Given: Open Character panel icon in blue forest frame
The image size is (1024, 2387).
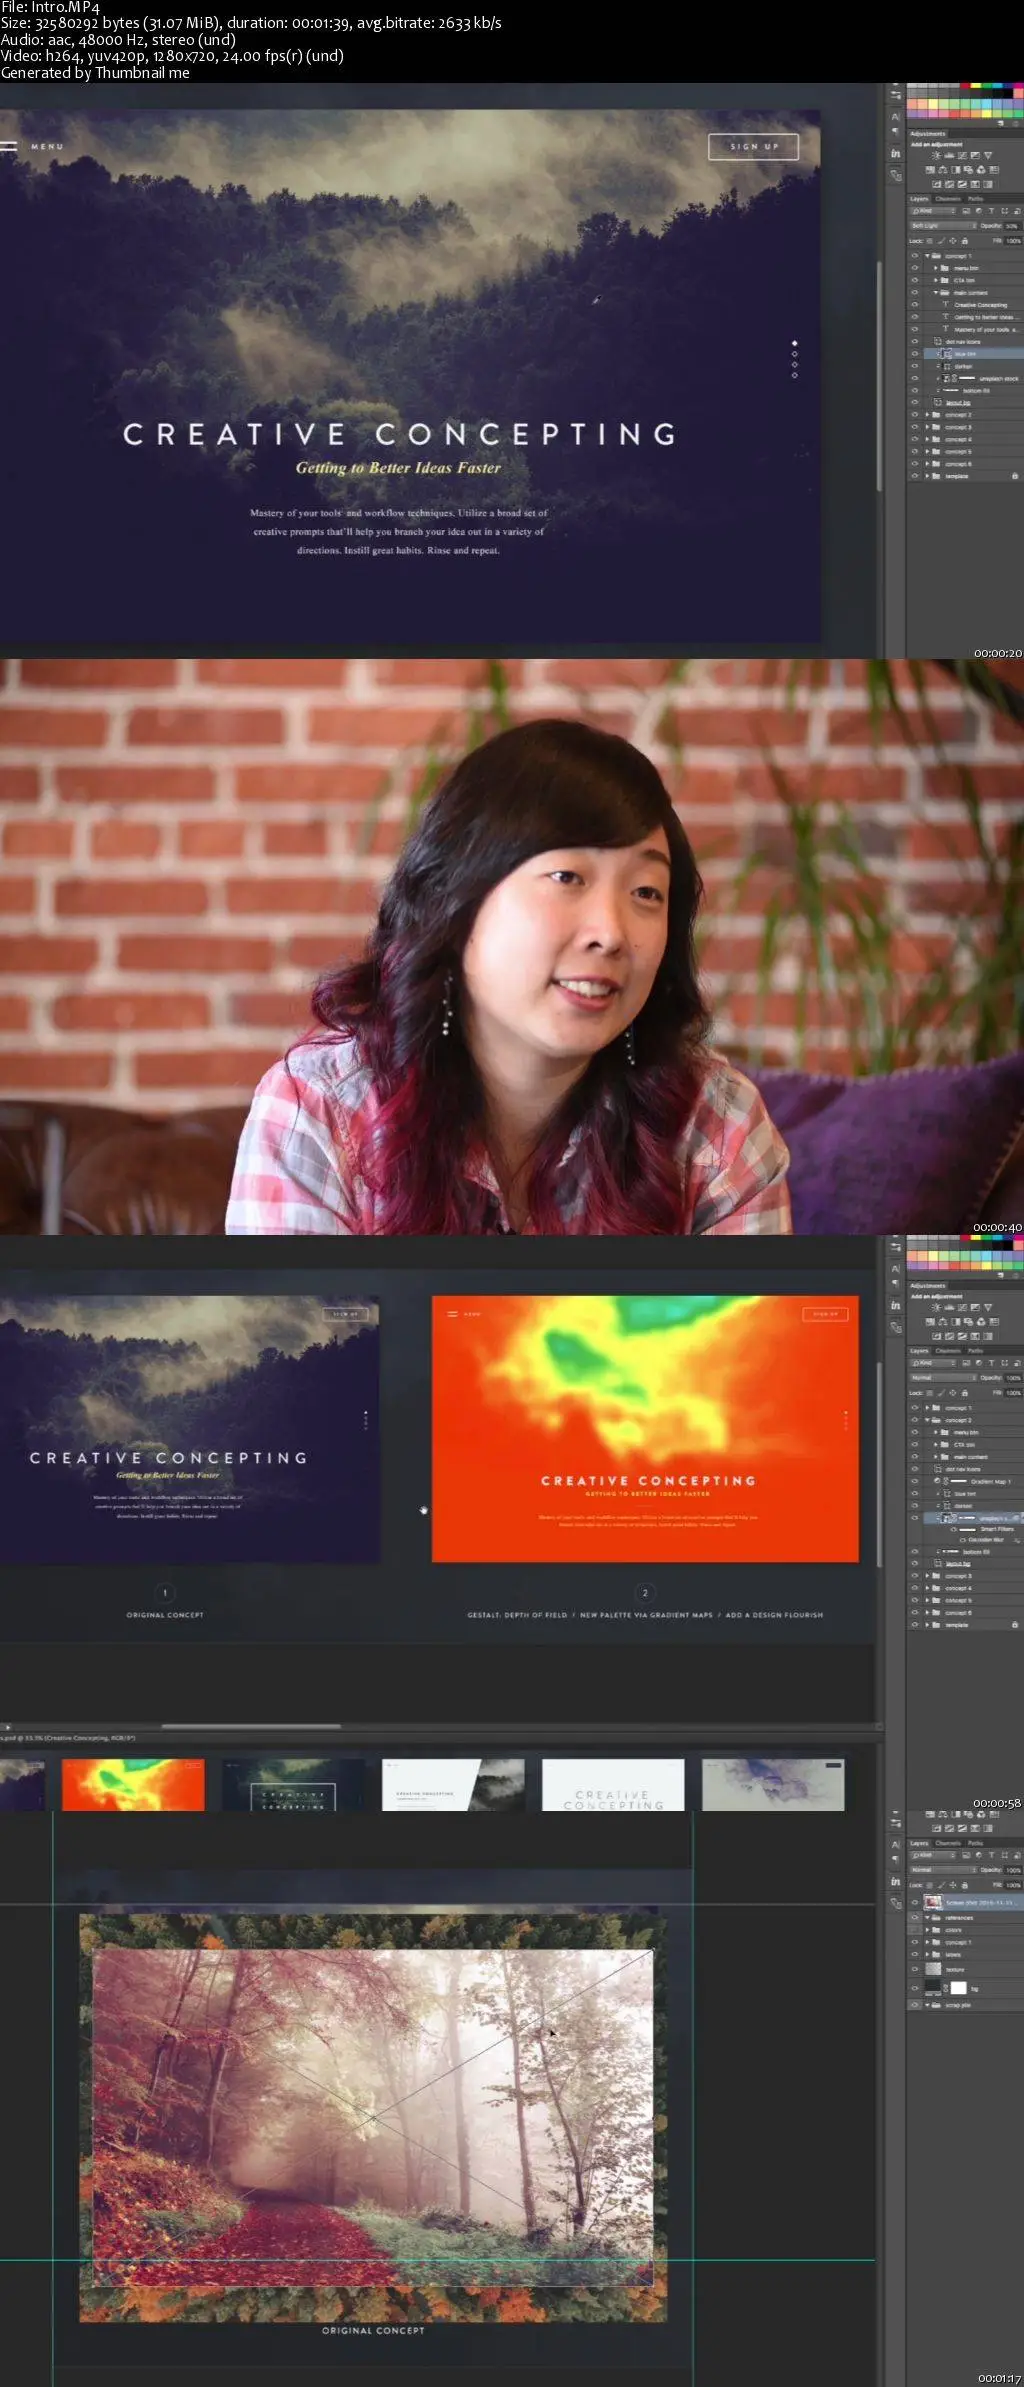Looking at the screenshot, I should (x=895, y=117).
